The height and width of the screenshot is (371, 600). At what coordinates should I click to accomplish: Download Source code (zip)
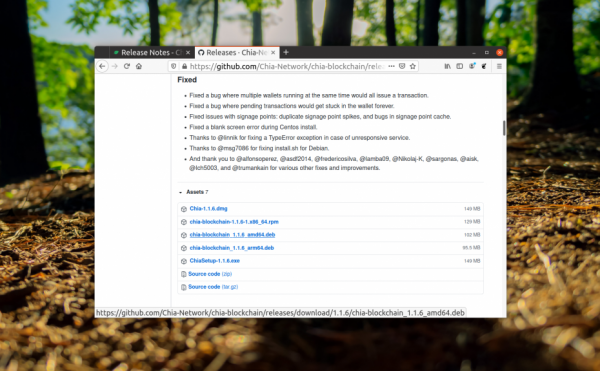click(210, 274)
